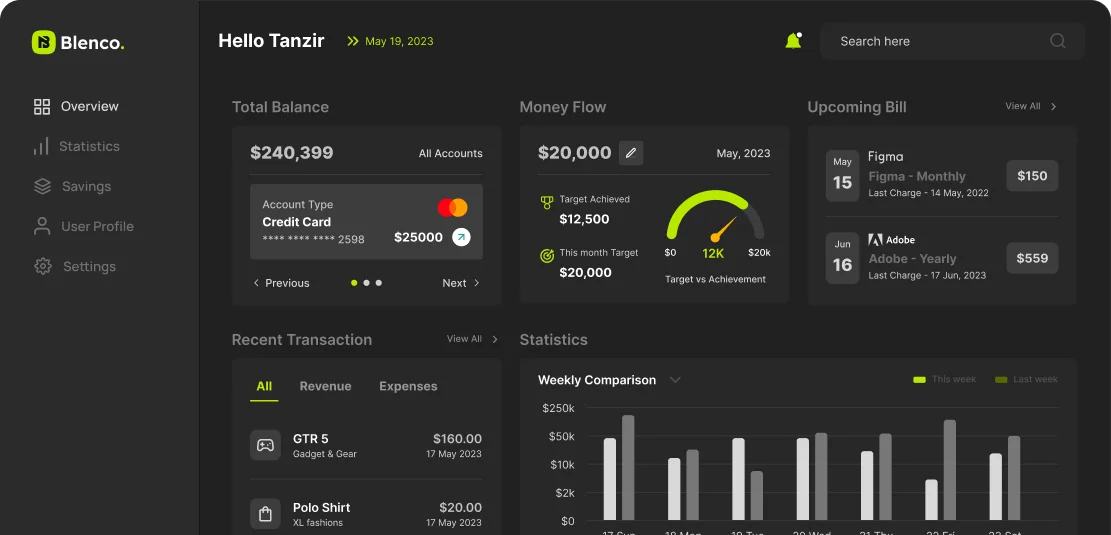The image size is (1111, 535).
Task: Click the Savings layers icon in sidebar
Action: point(42,186)
